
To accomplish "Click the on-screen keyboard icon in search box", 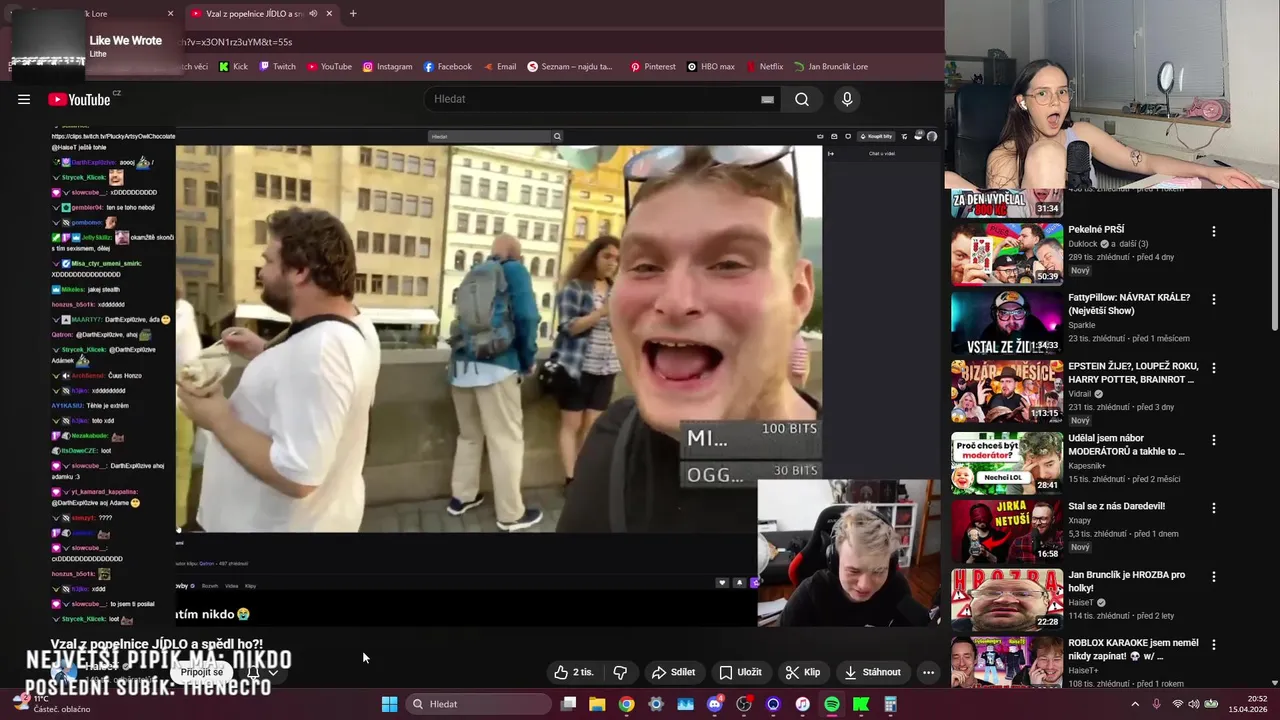I will coord(767,99).
